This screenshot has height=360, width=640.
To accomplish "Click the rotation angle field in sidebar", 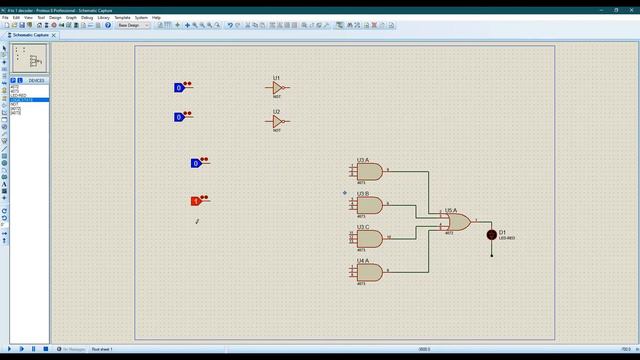I will coord(4,225).
